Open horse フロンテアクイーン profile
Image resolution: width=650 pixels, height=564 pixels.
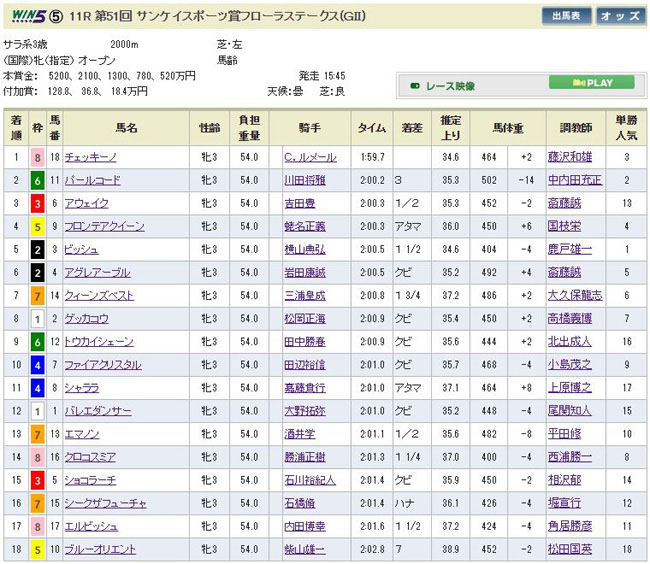[x=104, y=226]
